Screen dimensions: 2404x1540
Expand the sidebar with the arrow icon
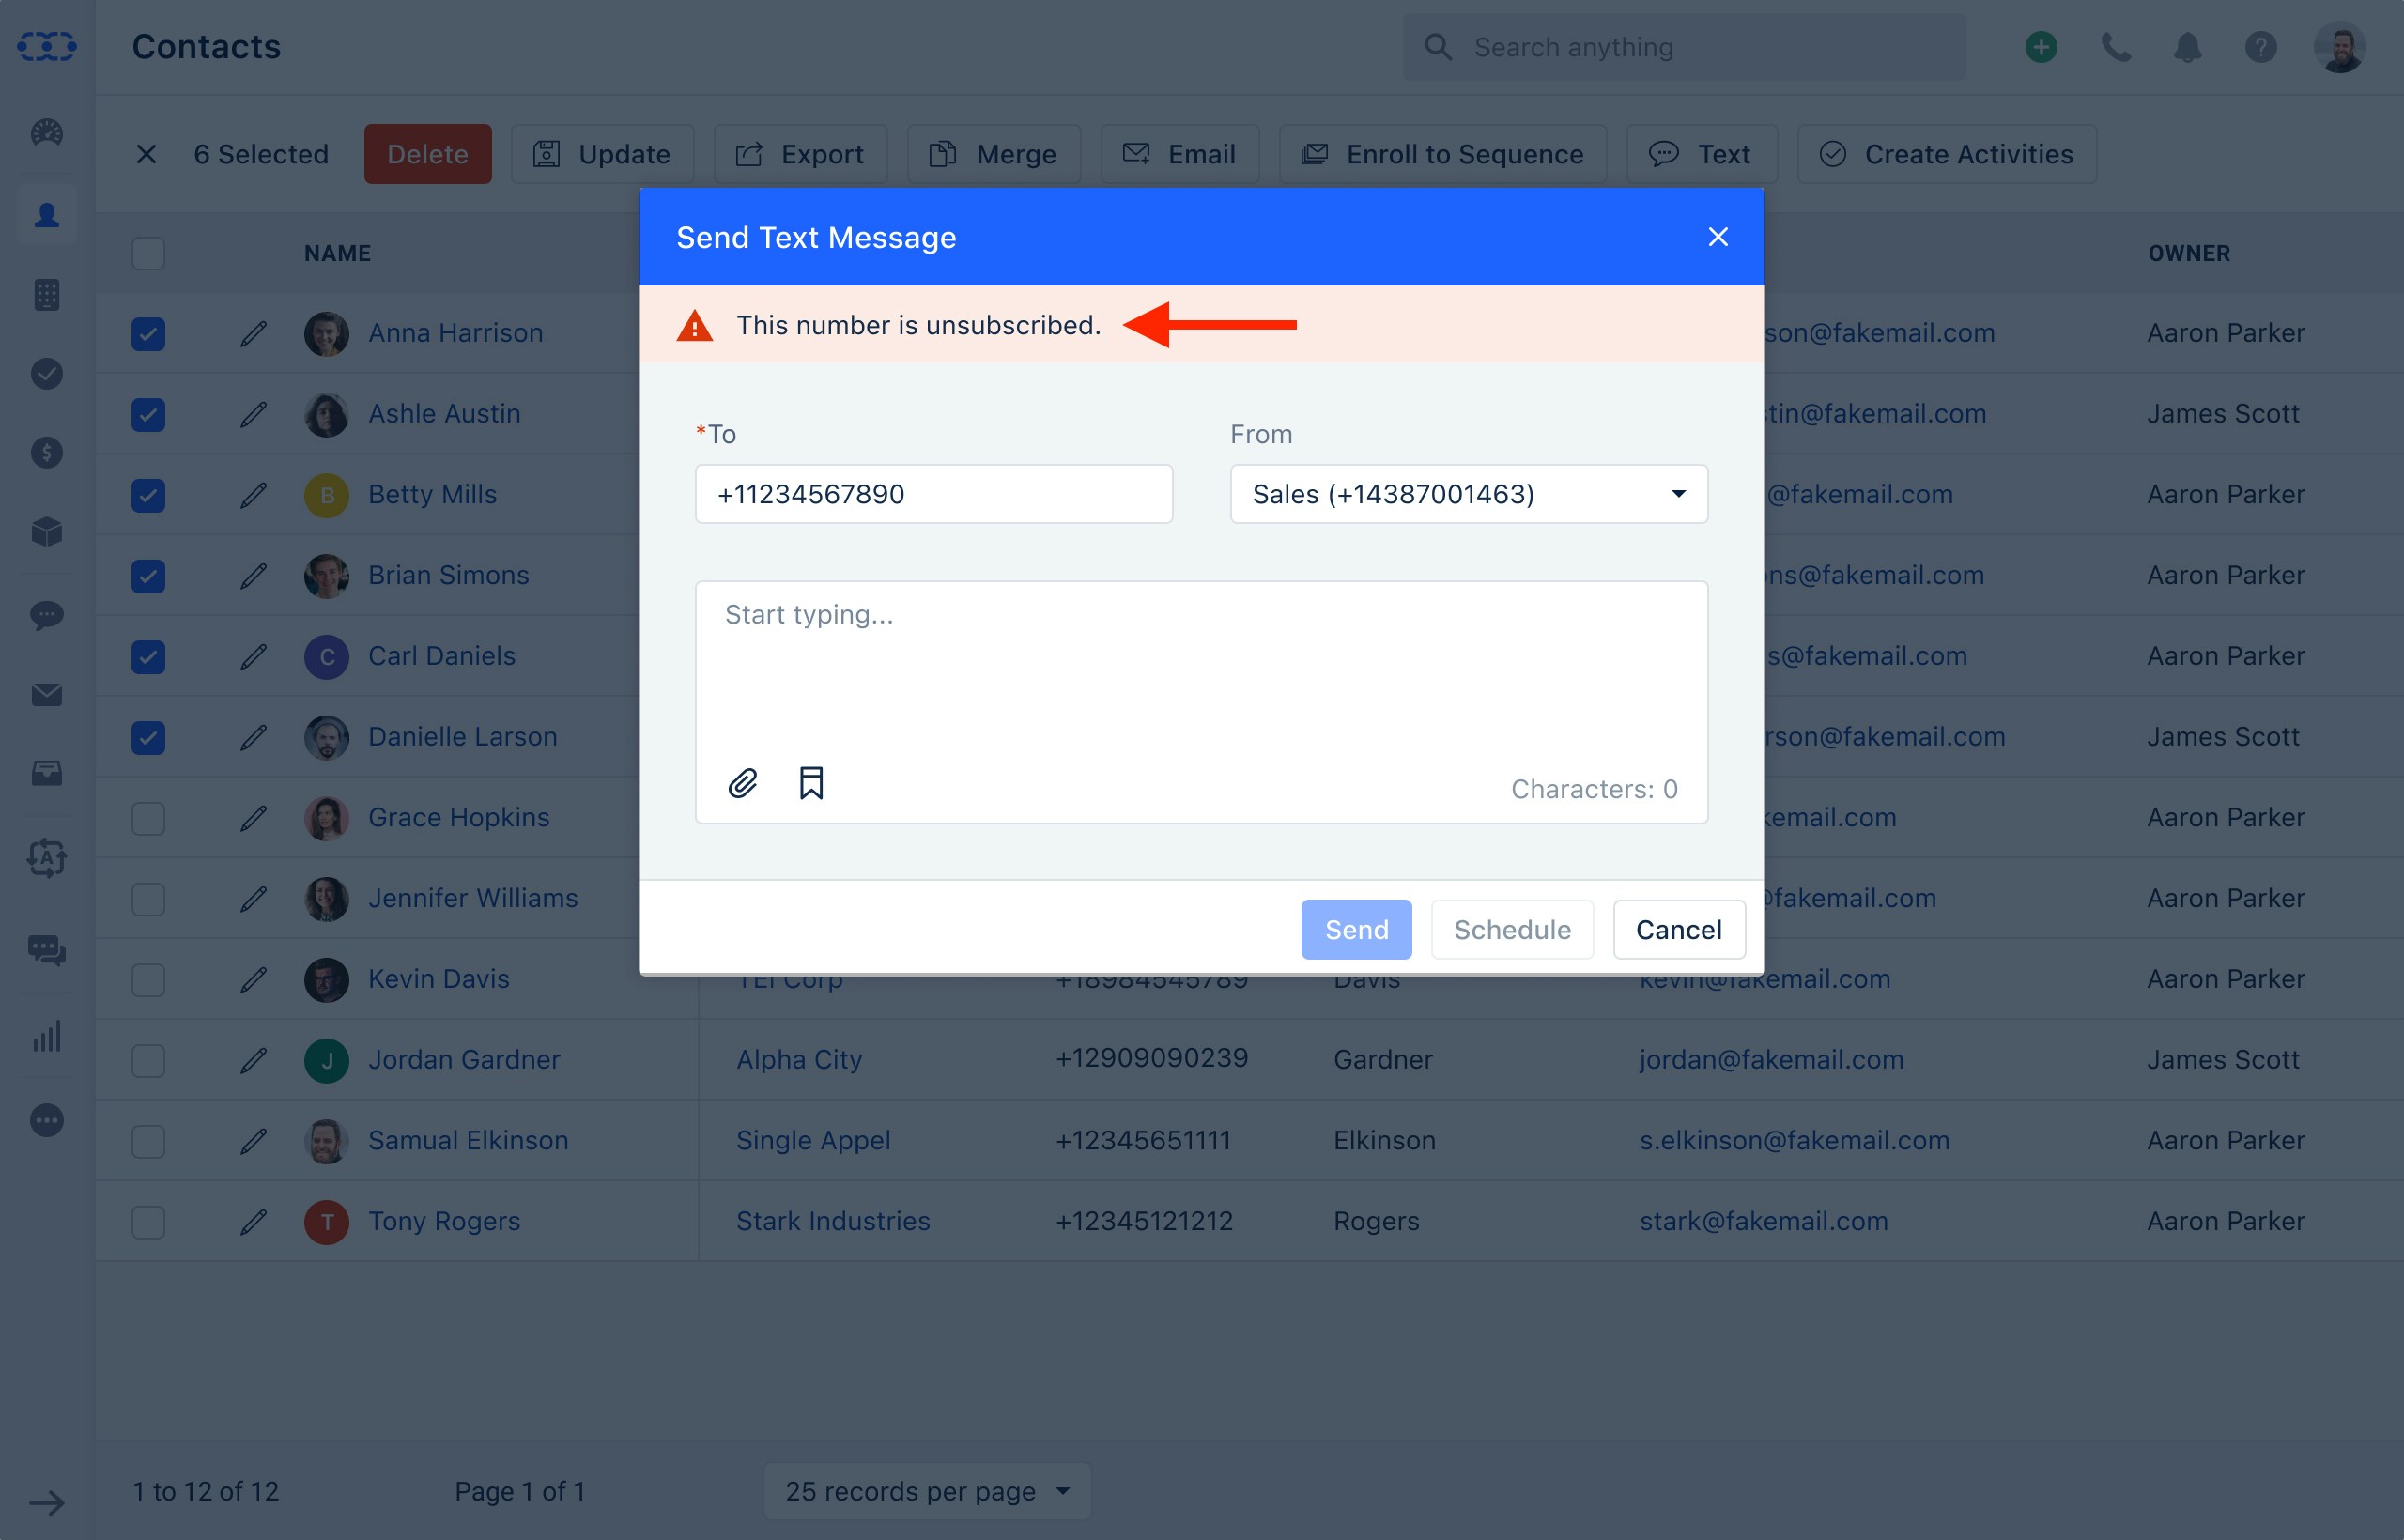click(47, 1502)
